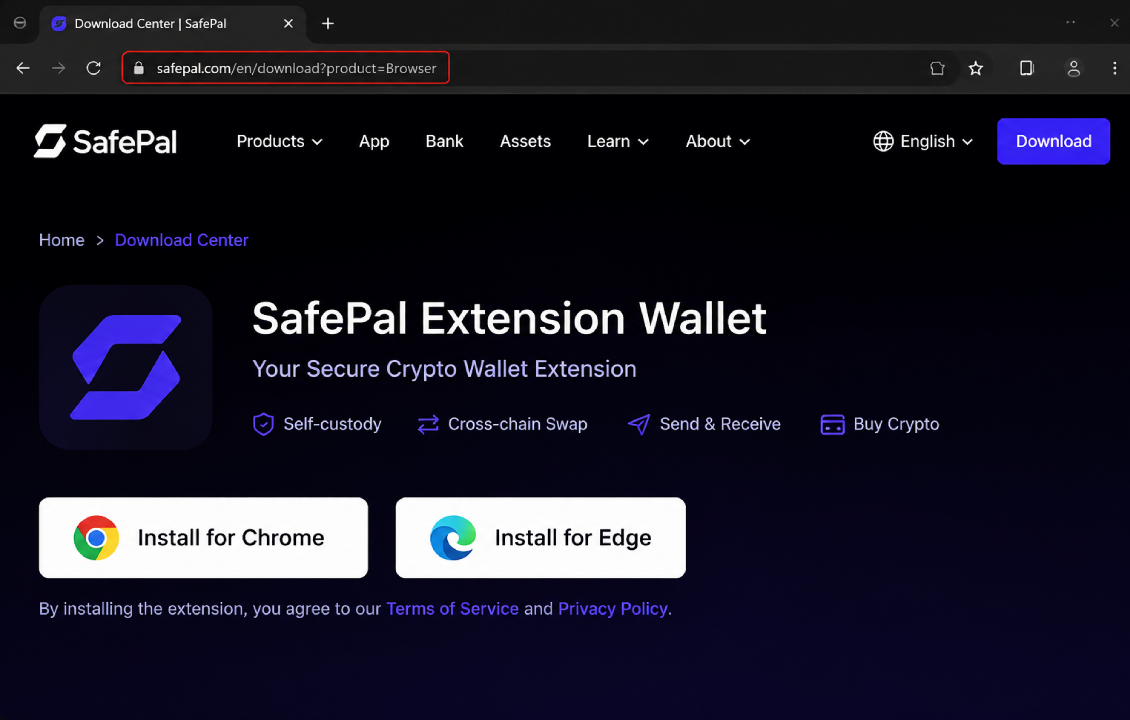Click Install for Chrome
Screen dimensions: 1130x720
tap(203, 538)
